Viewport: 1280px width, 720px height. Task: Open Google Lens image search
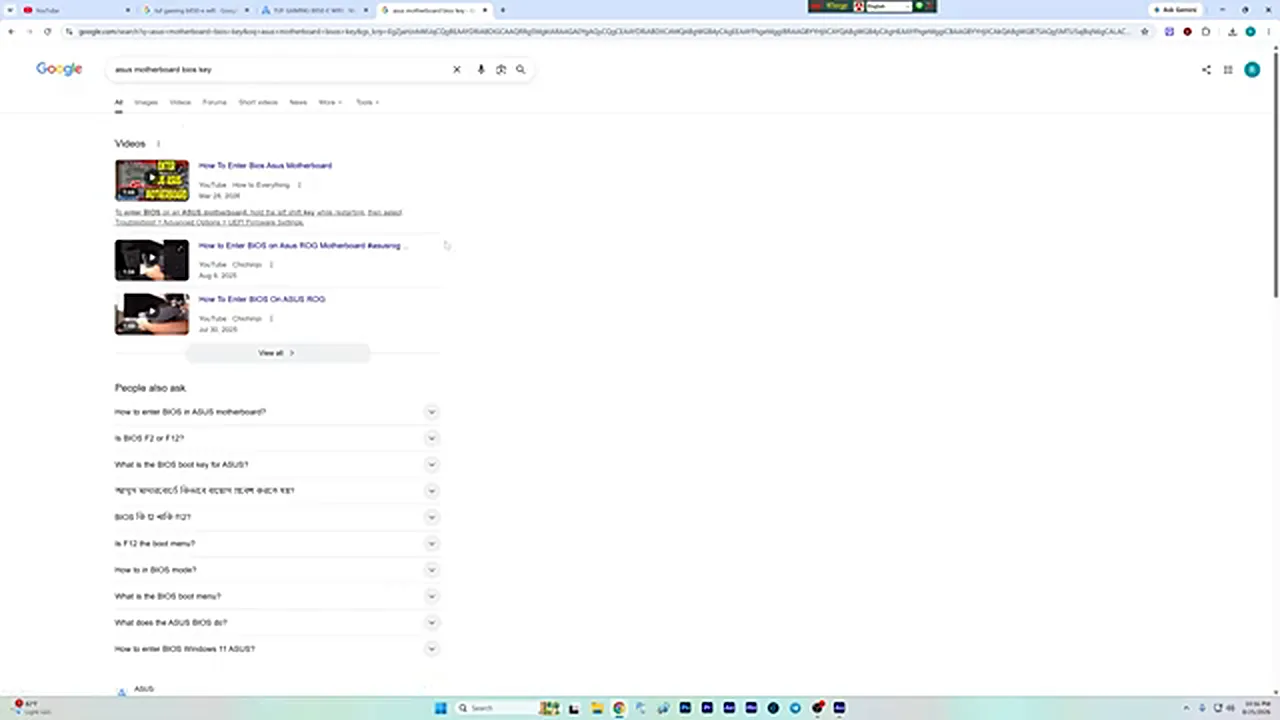coord(501,70)
